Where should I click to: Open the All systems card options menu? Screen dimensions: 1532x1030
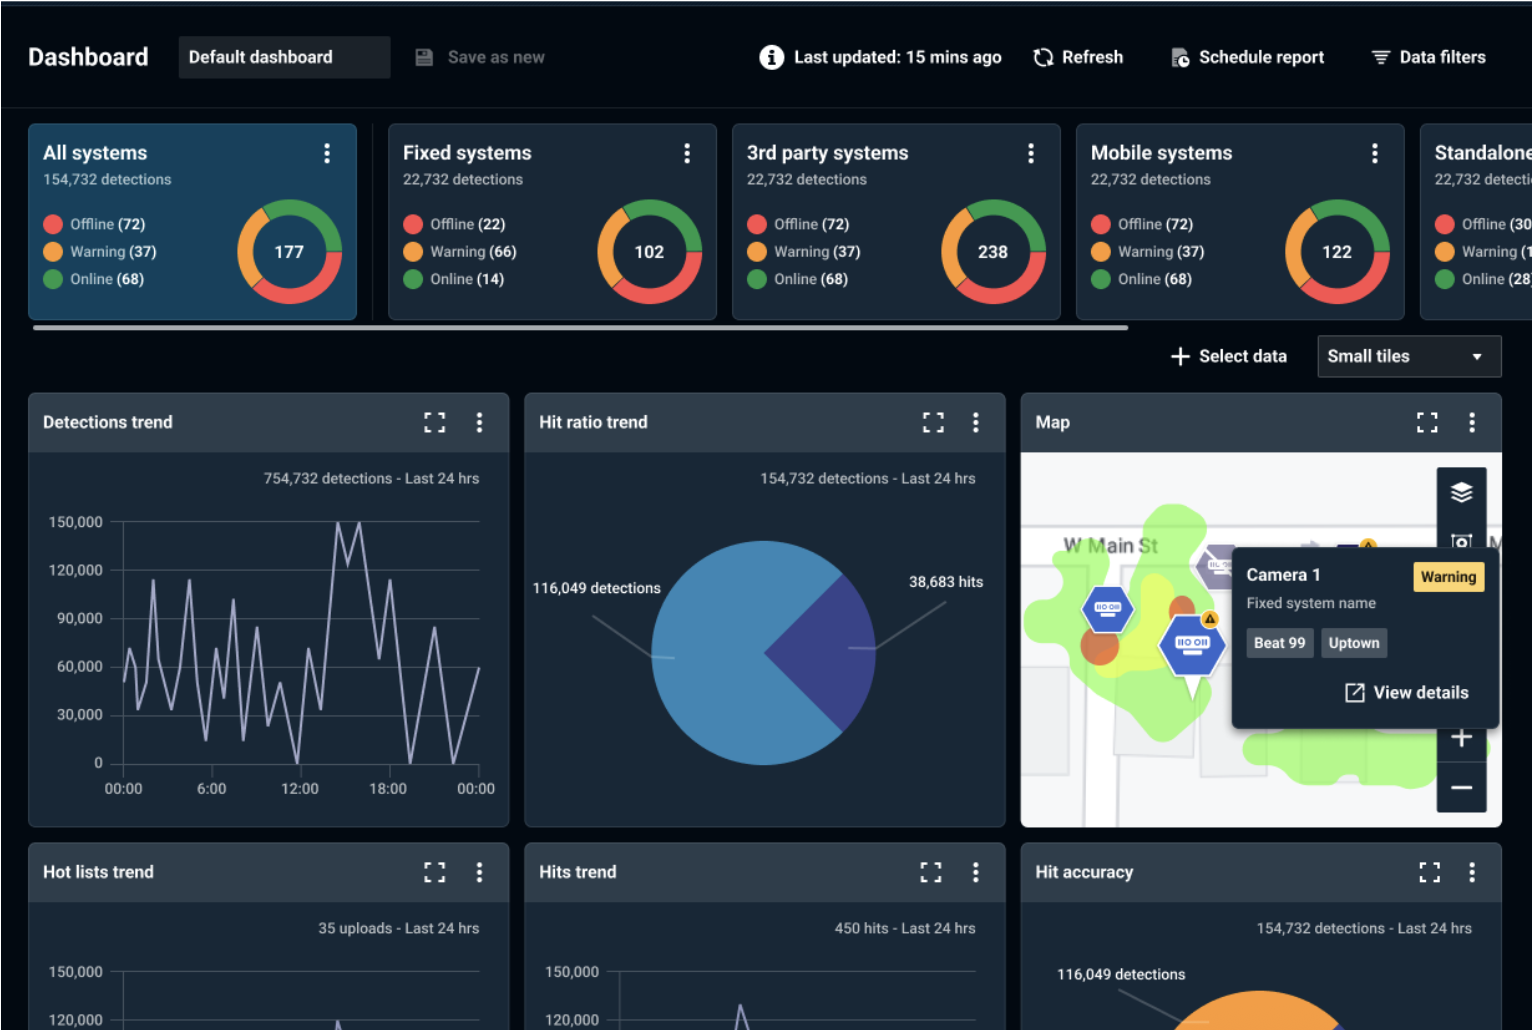coord(327,153)
